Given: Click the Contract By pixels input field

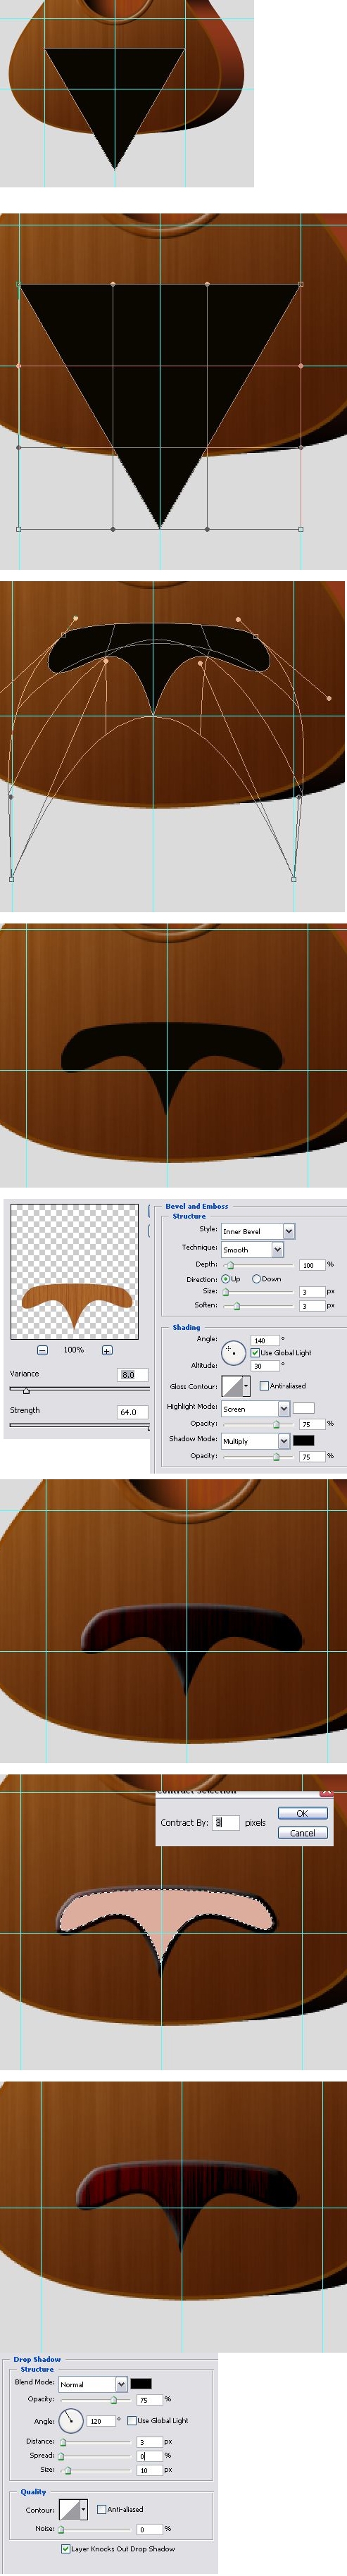Looking at the screenshot, I should pos(226,1822).
